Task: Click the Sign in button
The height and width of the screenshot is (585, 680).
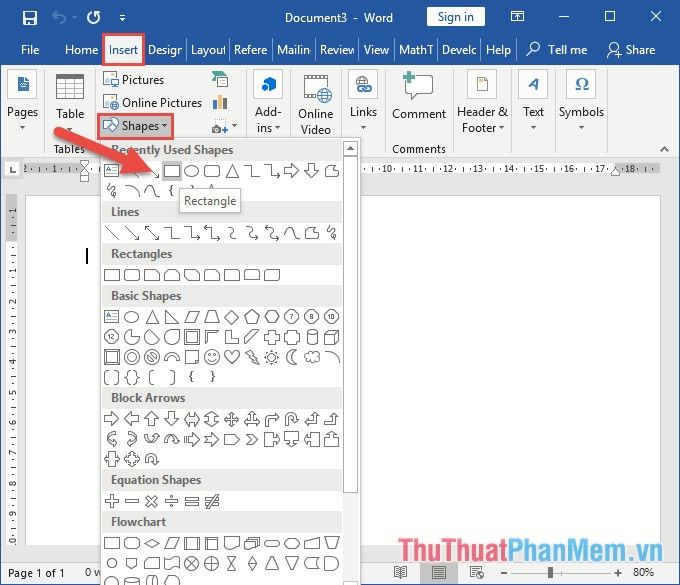Action: (x=455, y=17)
